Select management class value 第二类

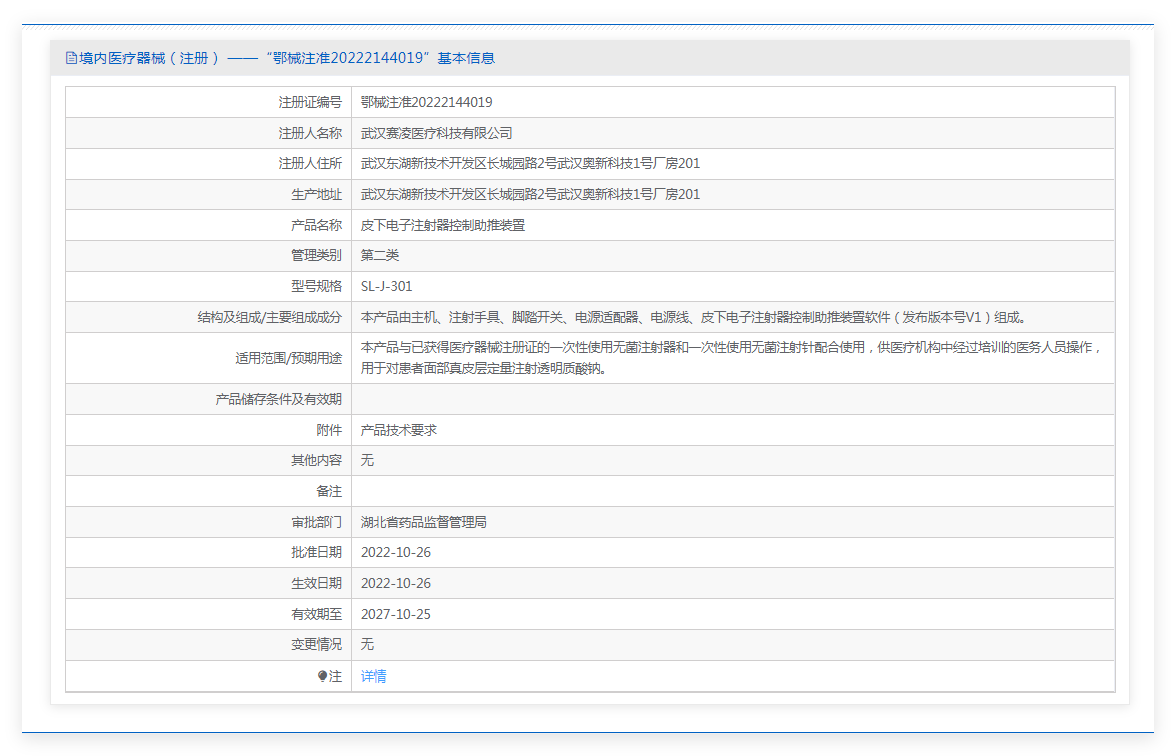380,256
